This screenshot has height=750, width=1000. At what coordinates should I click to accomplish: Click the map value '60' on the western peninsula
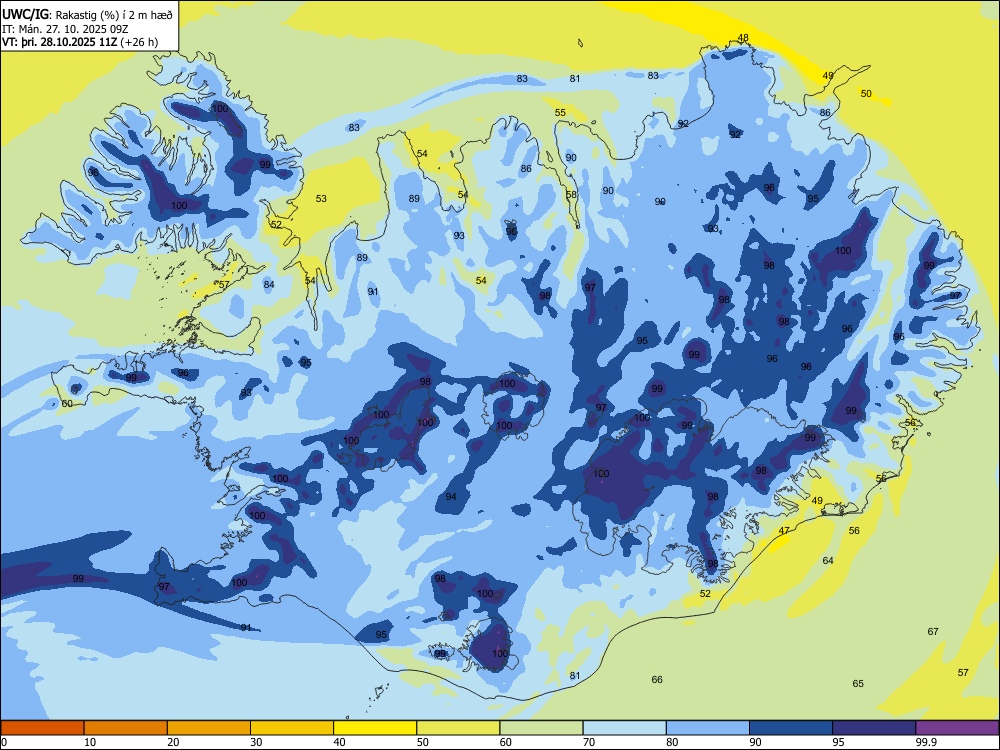click(x=67, y=403)
